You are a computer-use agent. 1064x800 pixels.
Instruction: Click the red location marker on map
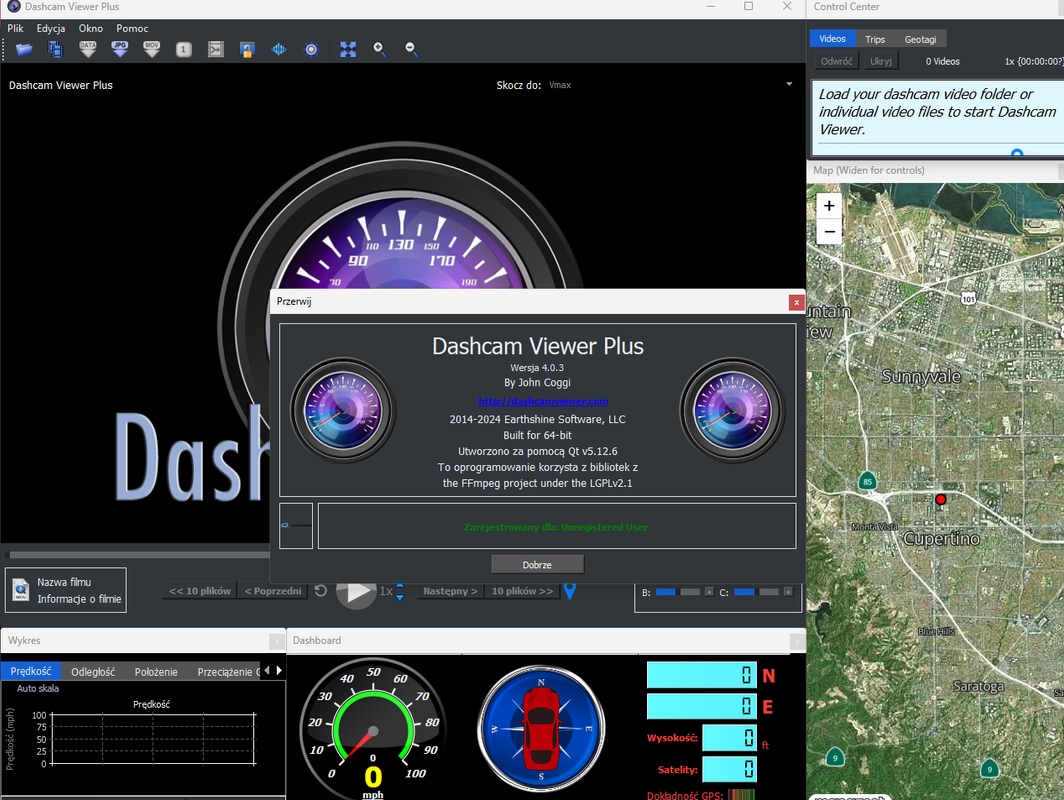940,499
